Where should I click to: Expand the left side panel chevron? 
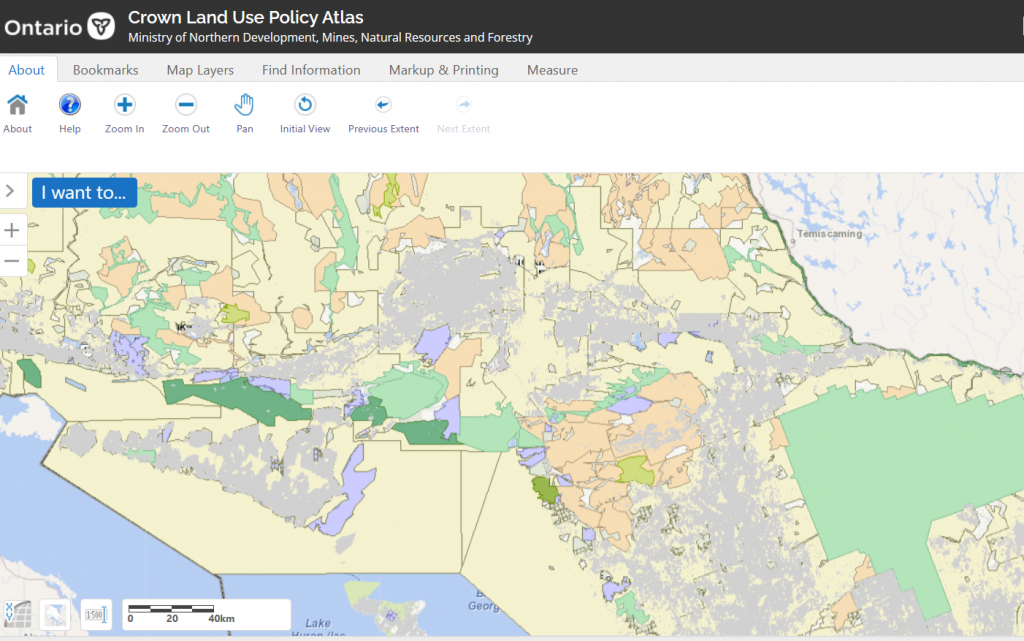click(10, 190)
